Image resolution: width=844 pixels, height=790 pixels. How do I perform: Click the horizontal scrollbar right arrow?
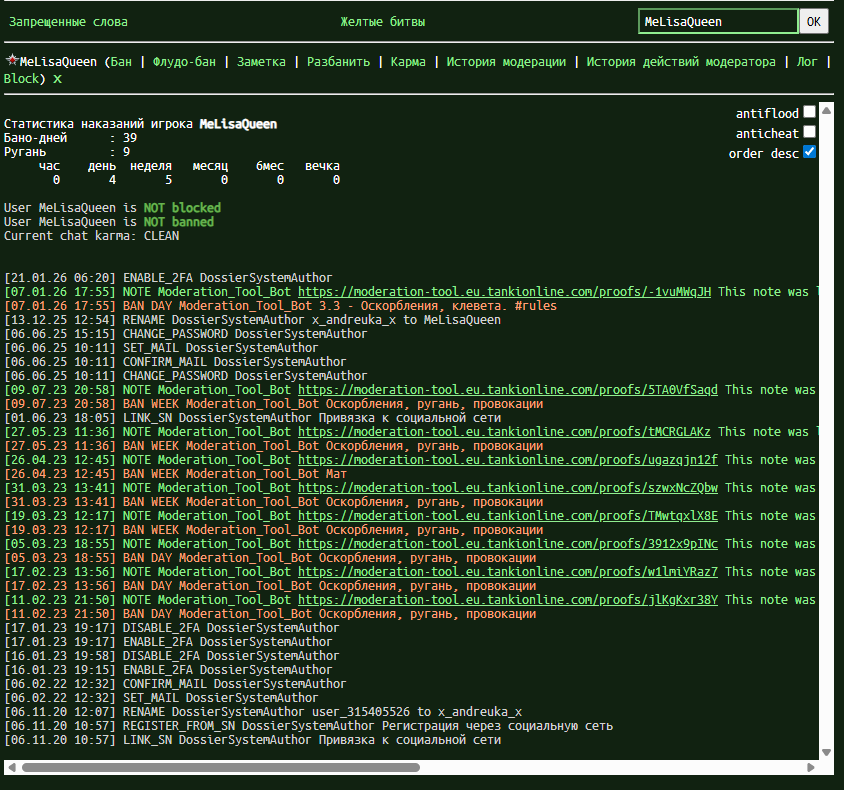(x=812, y=767)
